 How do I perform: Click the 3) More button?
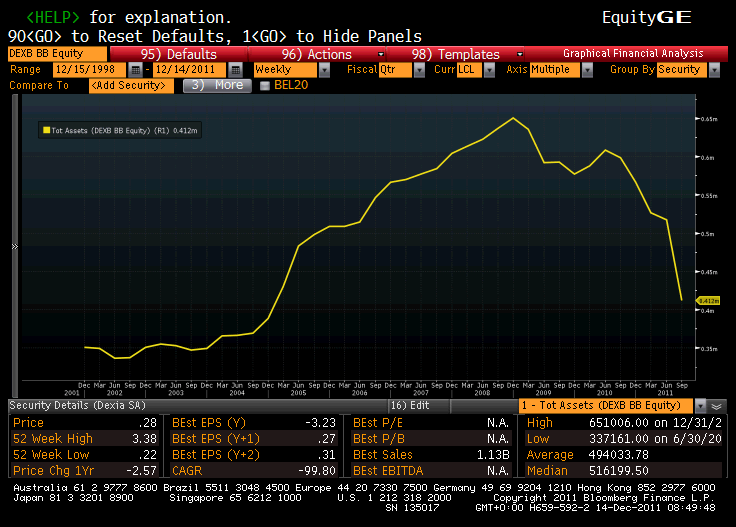217,85
